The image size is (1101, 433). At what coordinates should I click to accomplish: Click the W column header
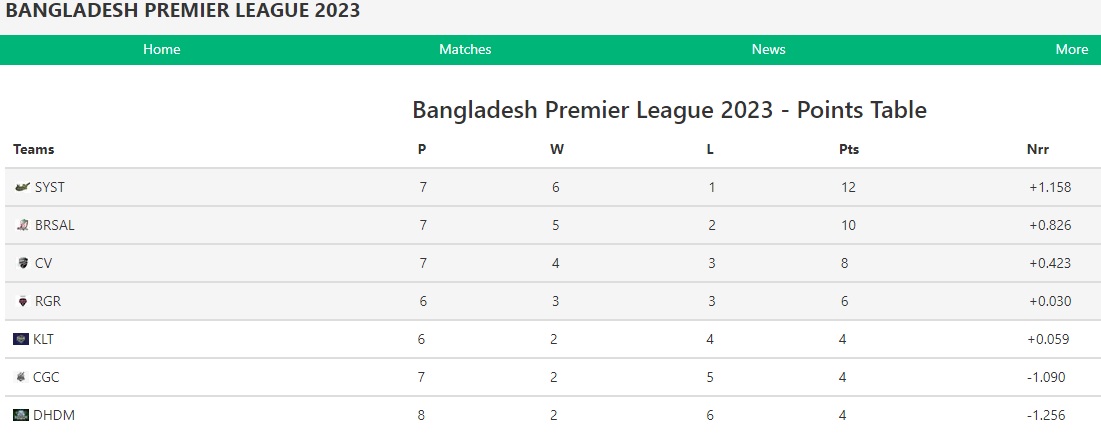(557, 149)
